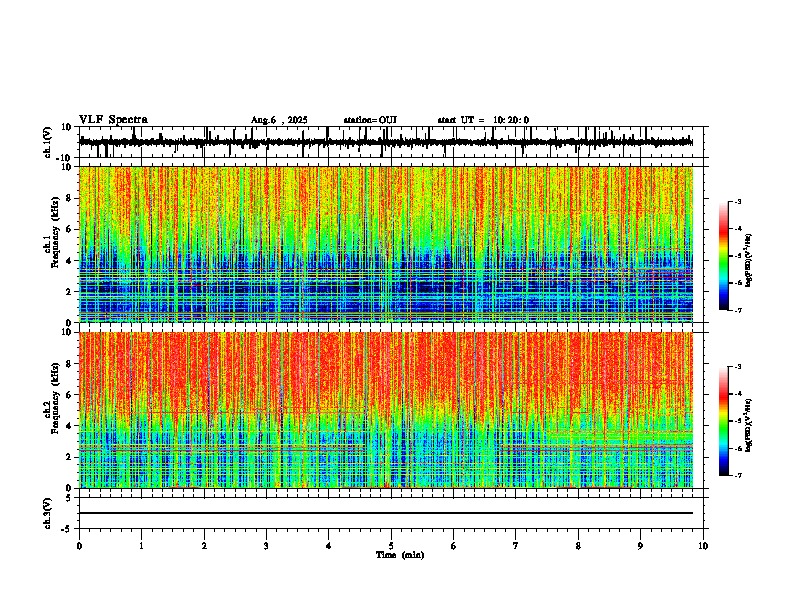Screen dimensions: 792x612
Task: Click the "-3" label on ch.1 colorbar
Action: [738, 202]
